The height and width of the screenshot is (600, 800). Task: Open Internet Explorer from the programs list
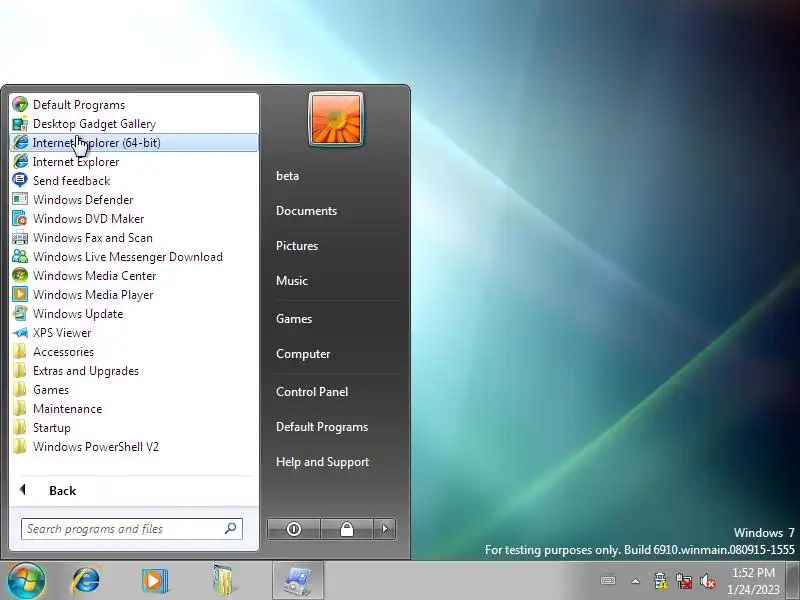coord(134,162)
